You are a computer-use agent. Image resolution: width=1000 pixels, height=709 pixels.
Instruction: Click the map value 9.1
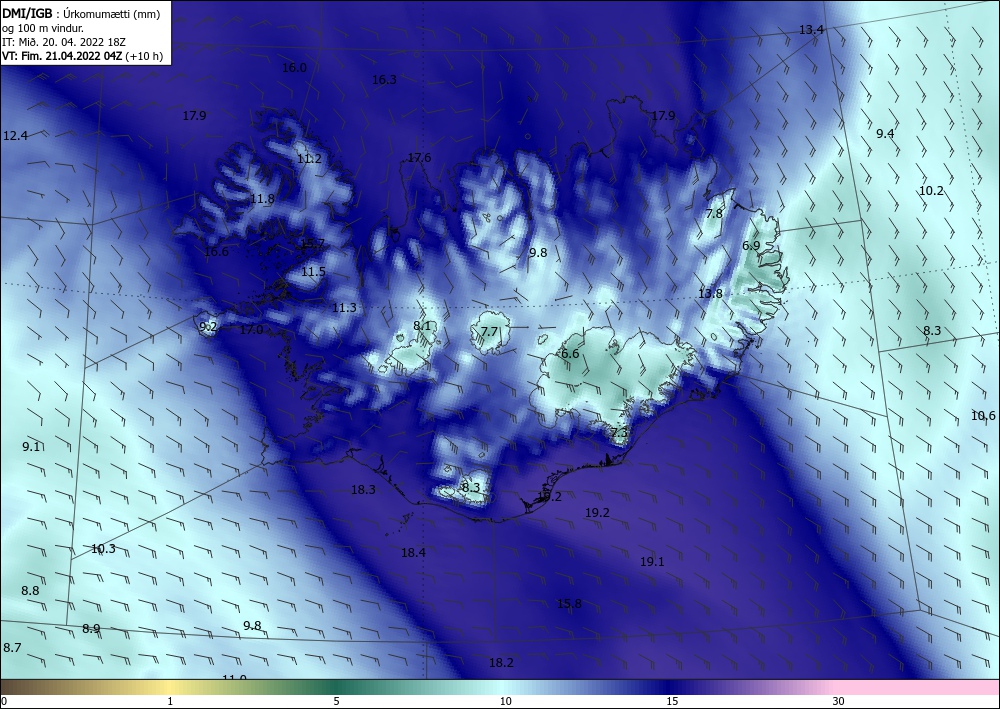[32, 447]
